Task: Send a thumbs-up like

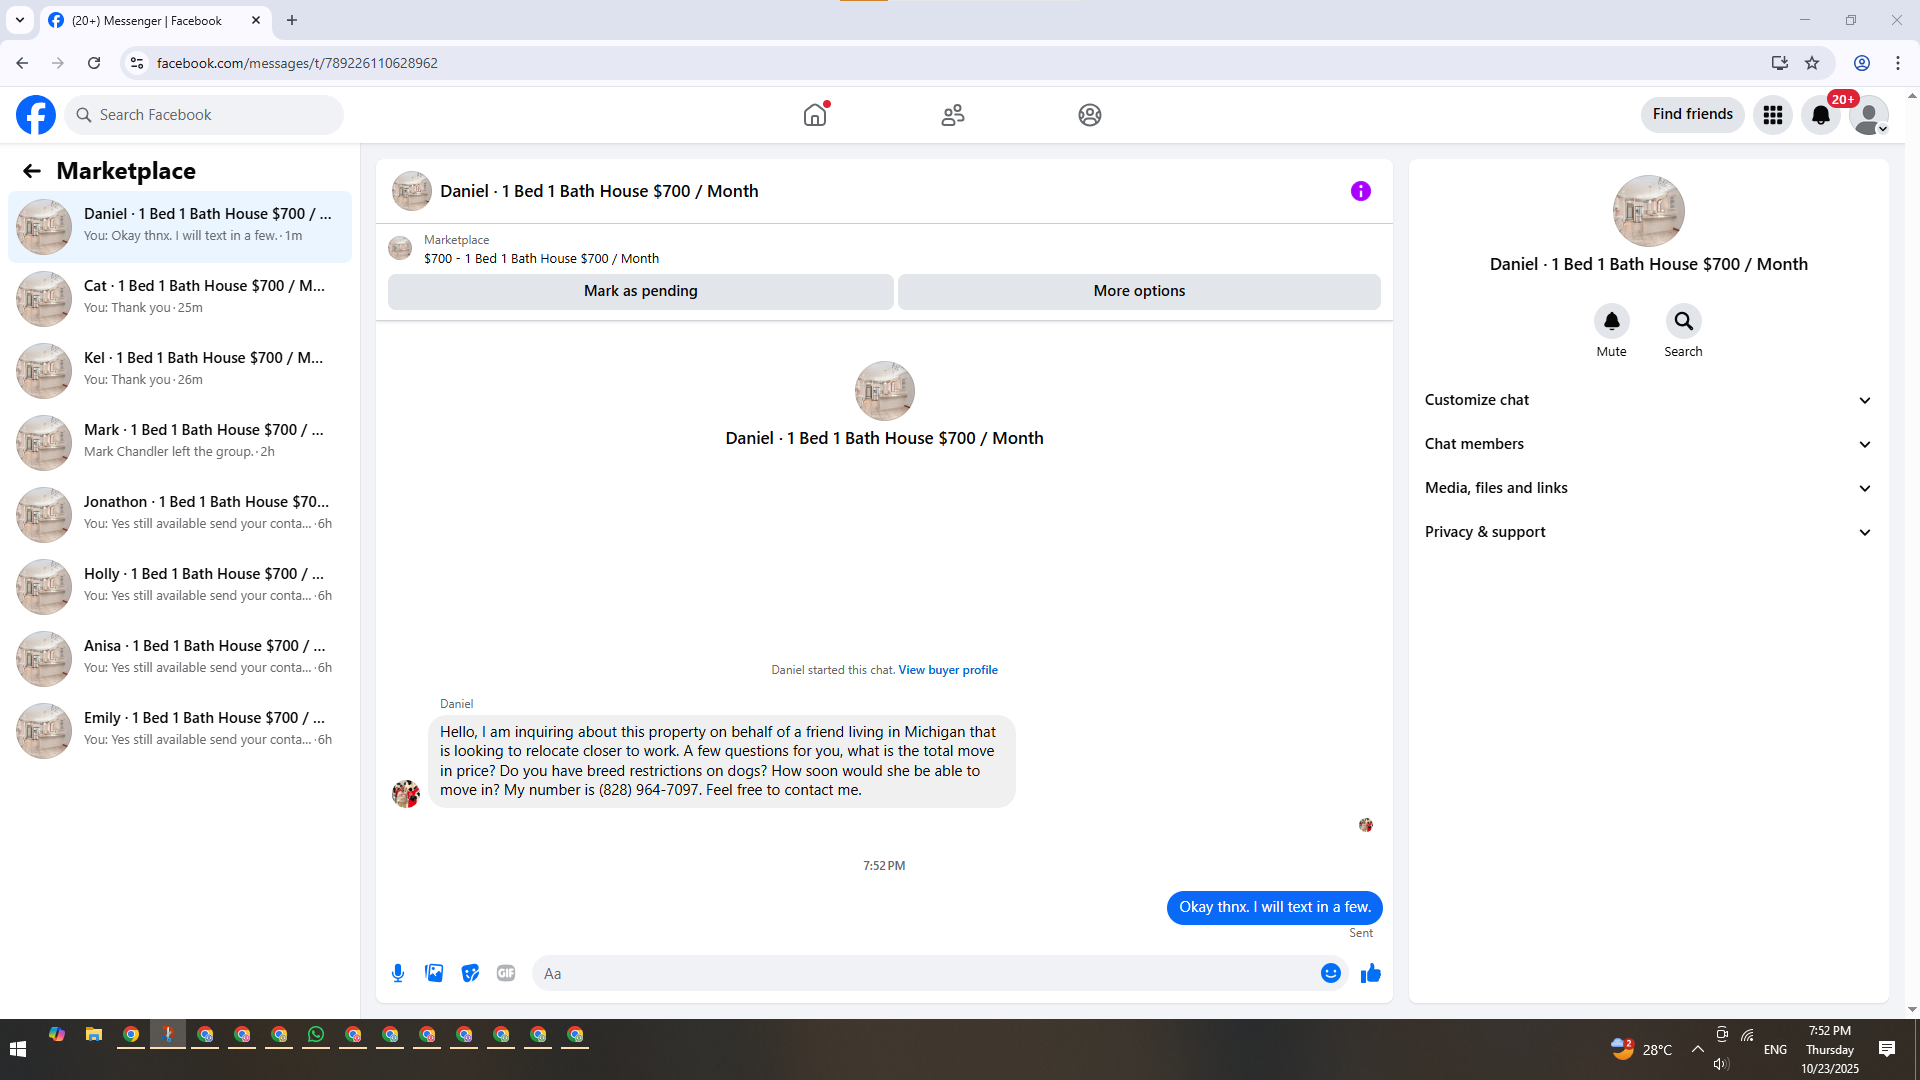Action: 1370,973
